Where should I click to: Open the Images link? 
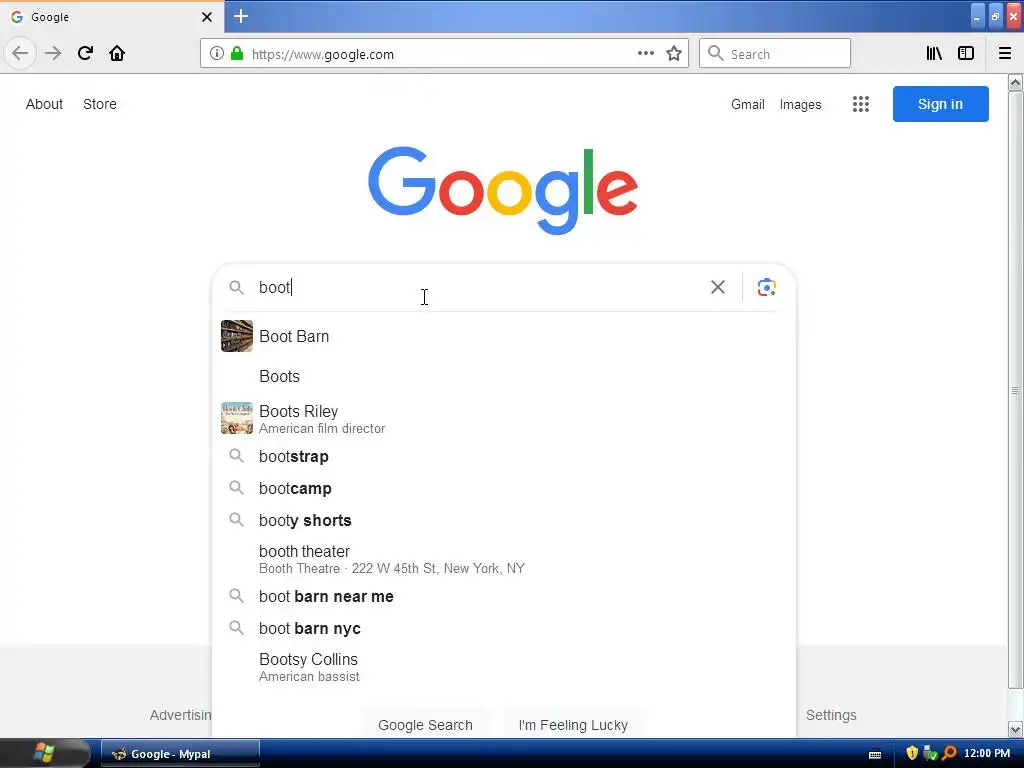800,104
